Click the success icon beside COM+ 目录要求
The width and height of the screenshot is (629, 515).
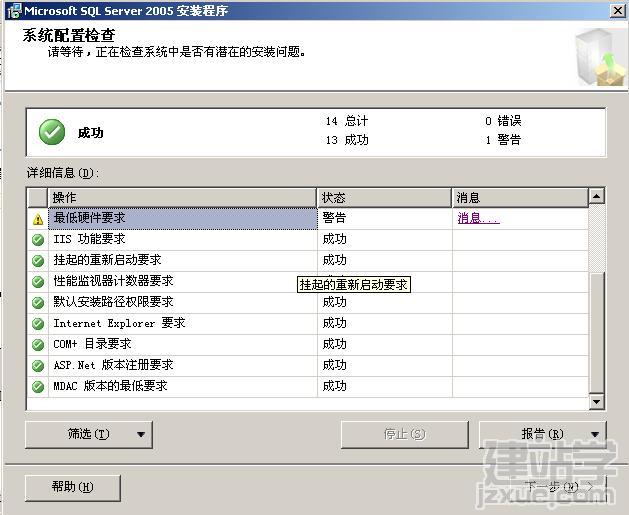[x=38, y=345]
